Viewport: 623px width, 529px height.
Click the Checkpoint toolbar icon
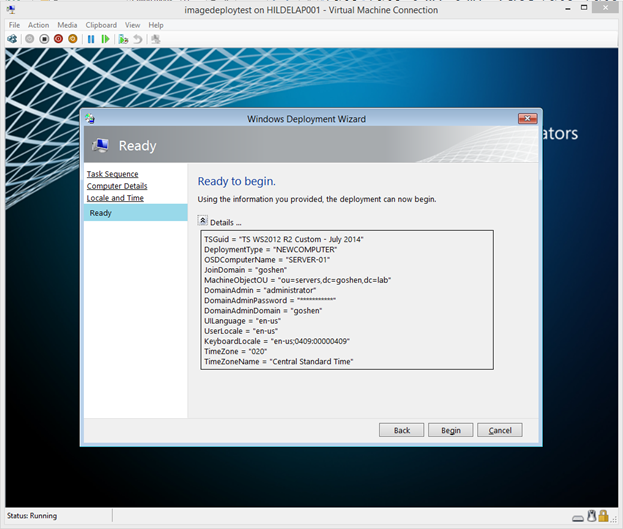[x=124, y=39]
